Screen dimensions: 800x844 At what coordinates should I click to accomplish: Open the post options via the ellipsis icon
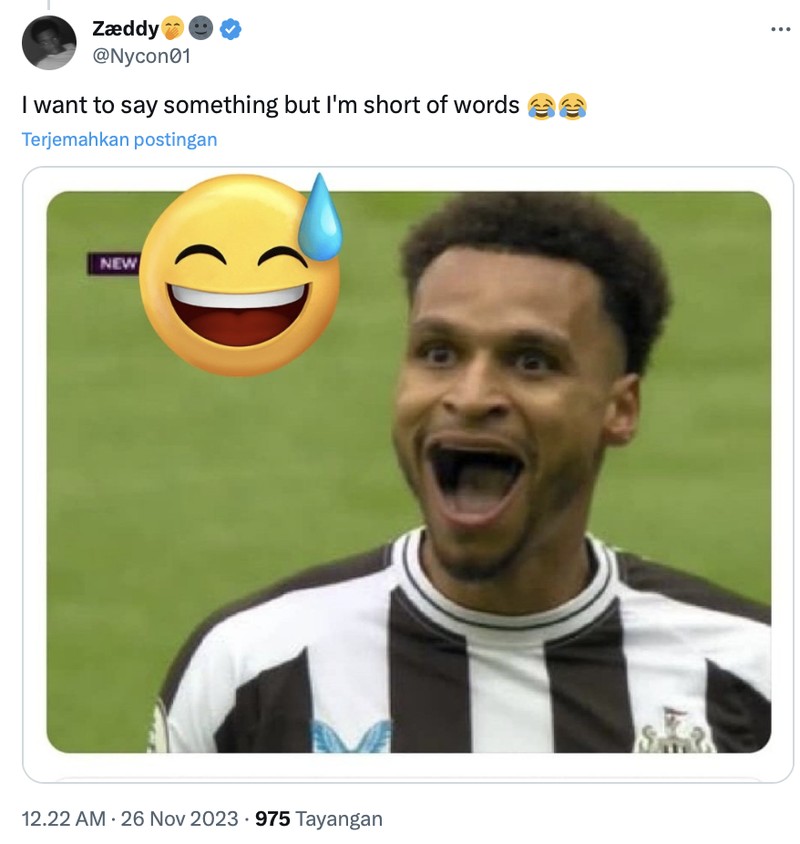point(778,30)
